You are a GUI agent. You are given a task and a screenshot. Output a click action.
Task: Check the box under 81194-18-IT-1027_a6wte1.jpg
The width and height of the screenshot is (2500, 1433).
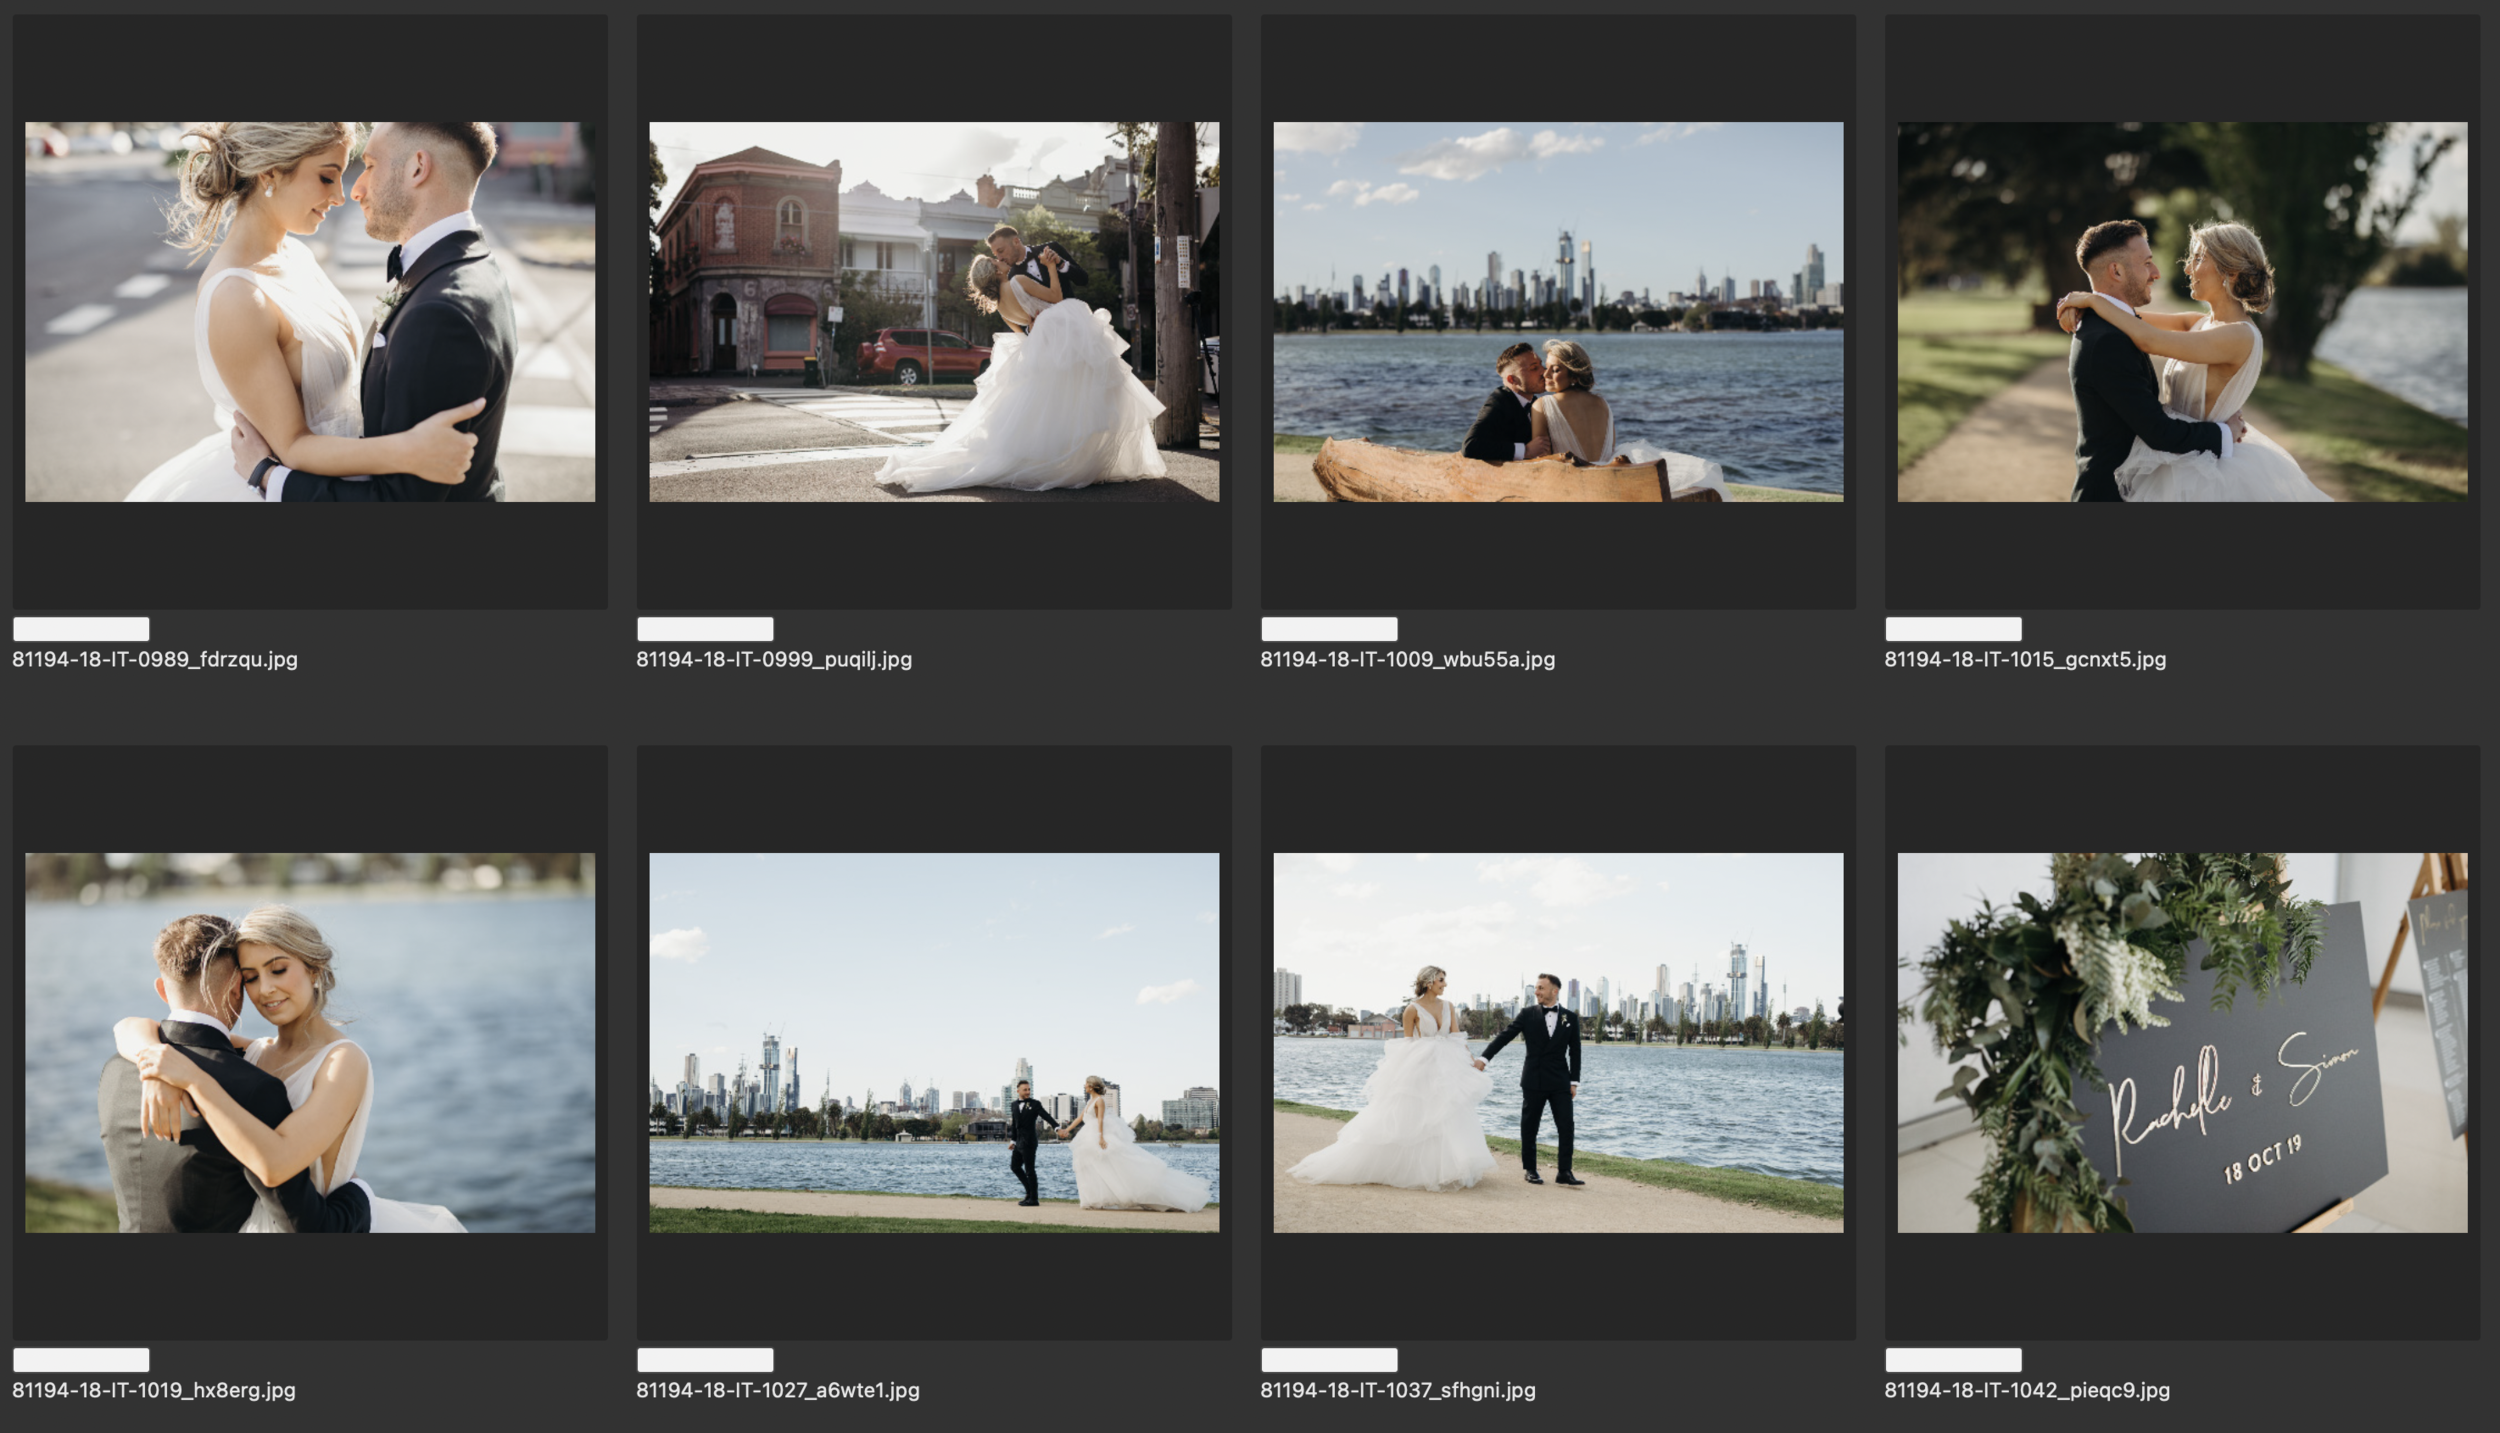click(x=705, y=1360)
